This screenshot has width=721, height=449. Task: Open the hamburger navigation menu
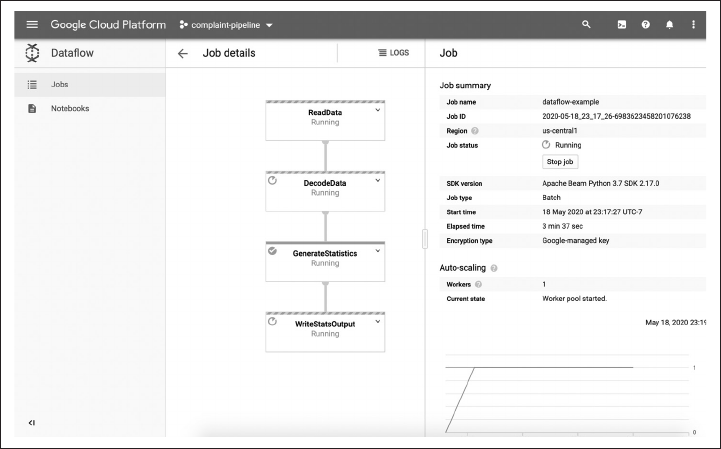coord(32,24)
